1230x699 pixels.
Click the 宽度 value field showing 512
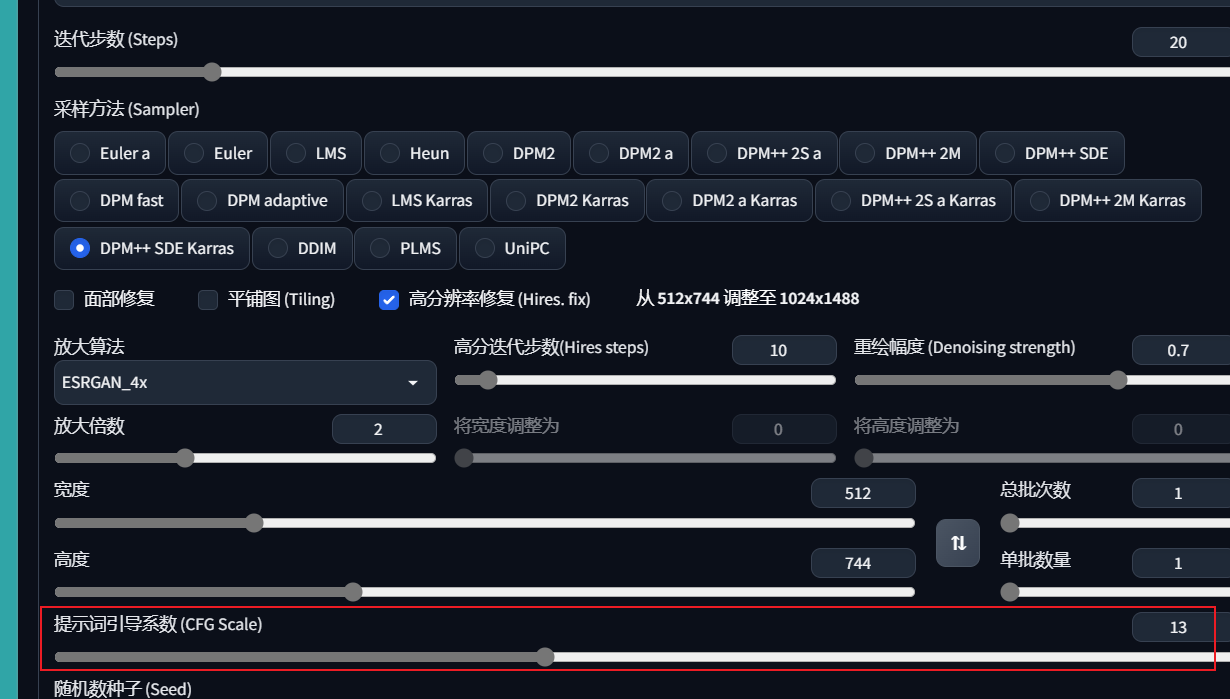(x=862, y=493)
